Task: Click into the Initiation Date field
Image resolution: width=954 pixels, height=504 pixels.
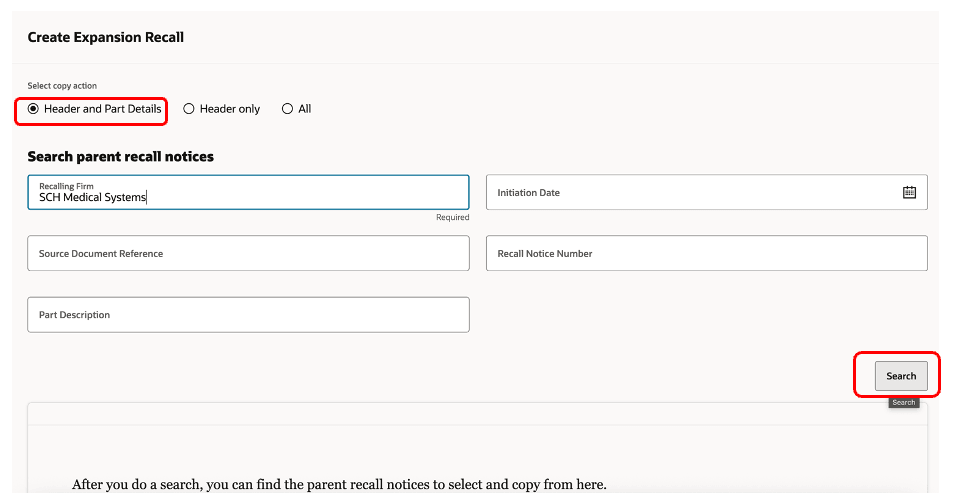Action: tap(690, 193)
